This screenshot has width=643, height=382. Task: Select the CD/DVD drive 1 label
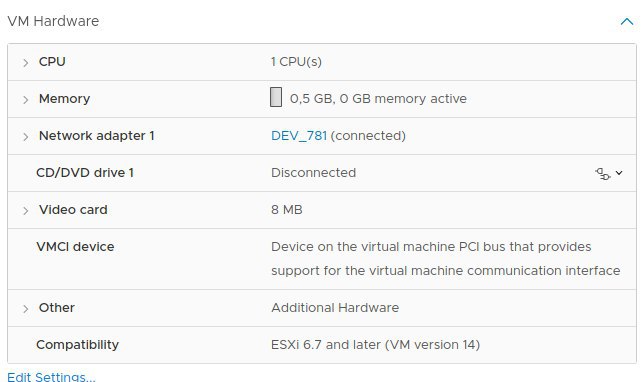point(85,173)
